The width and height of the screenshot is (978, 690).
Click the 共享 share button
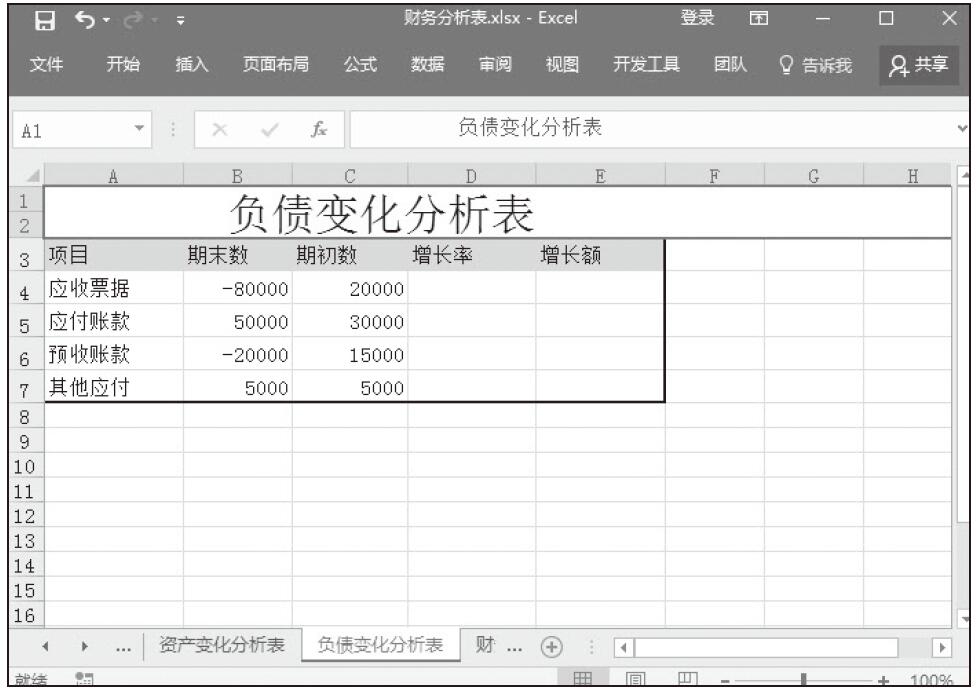click(x=917, y=65)
